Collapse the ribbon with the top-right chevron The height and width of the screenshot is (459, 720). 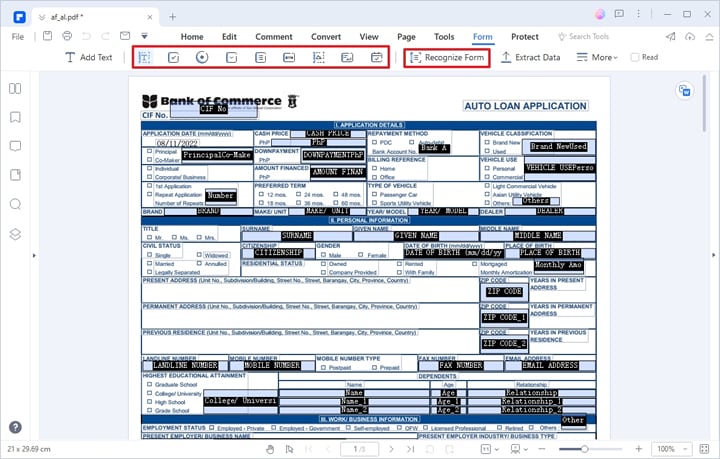[x=709, y=37]
